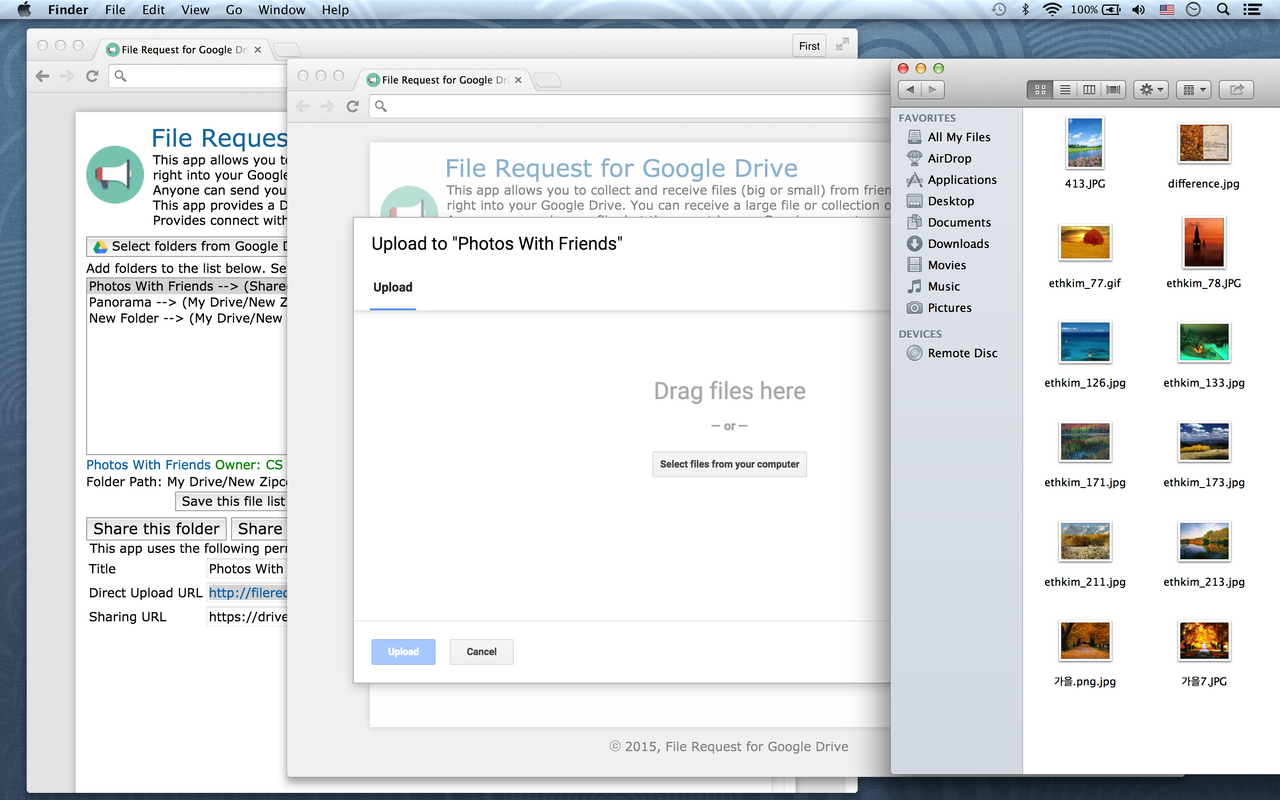Click Share this folder button
The image size is (1280, 800).
(157, 529)
